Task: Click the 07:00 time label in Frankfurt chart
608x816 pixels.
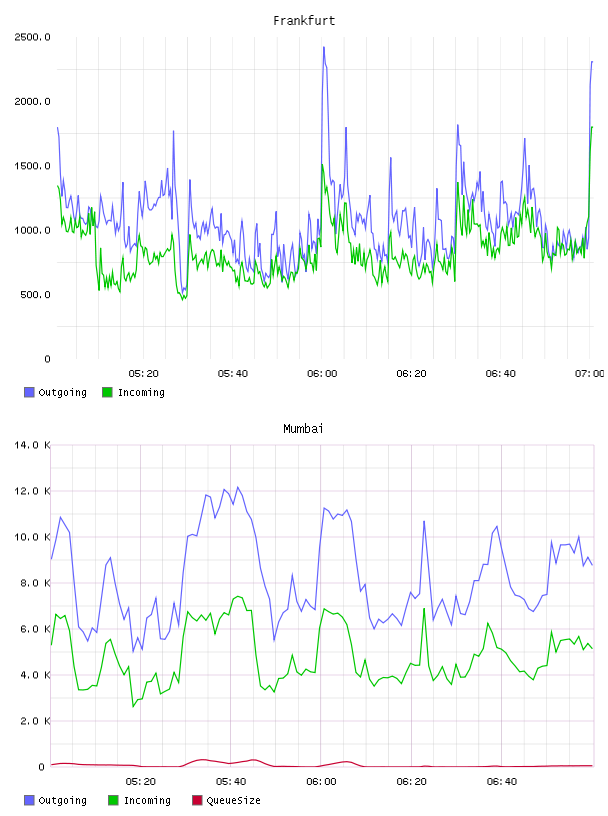Action: (590, 374)
